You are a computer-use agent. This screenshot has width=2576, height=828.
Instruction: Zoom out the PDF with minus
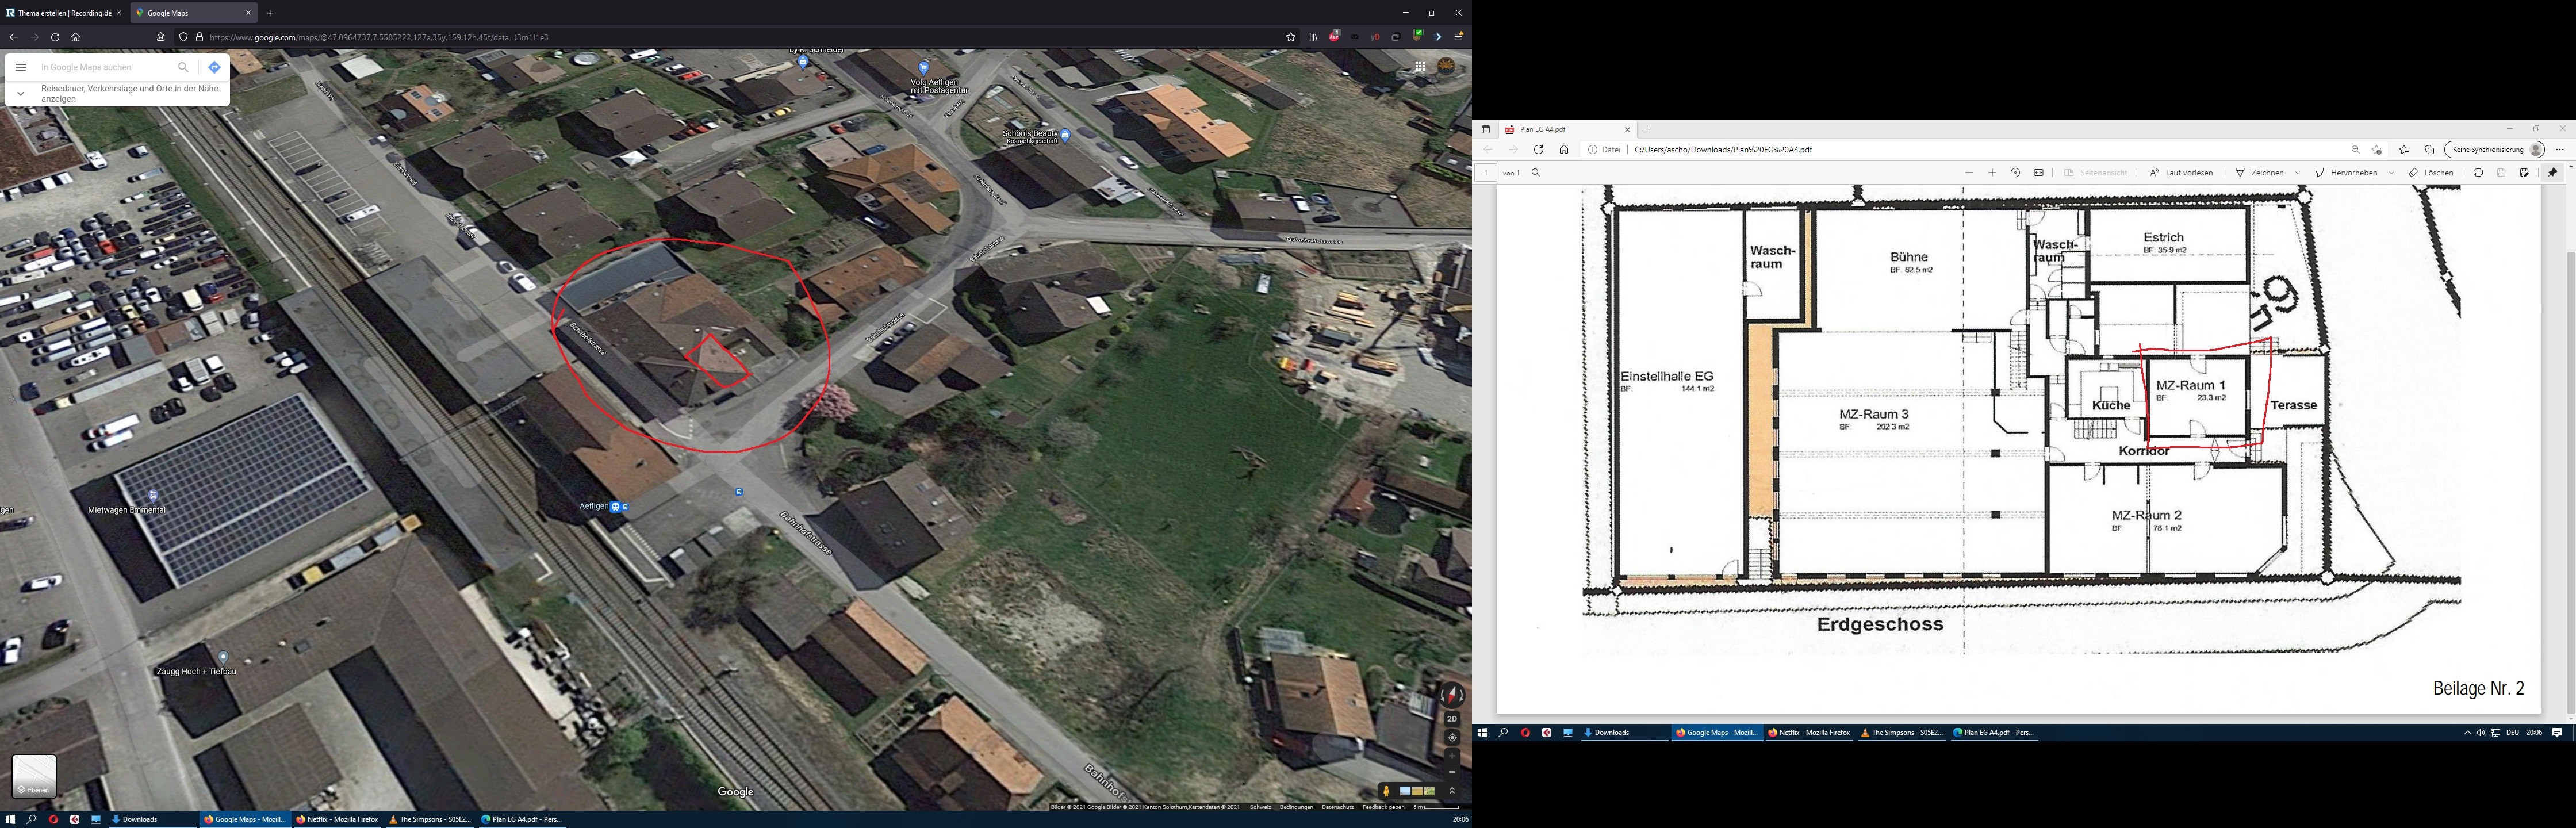[x=1969, y=173]
